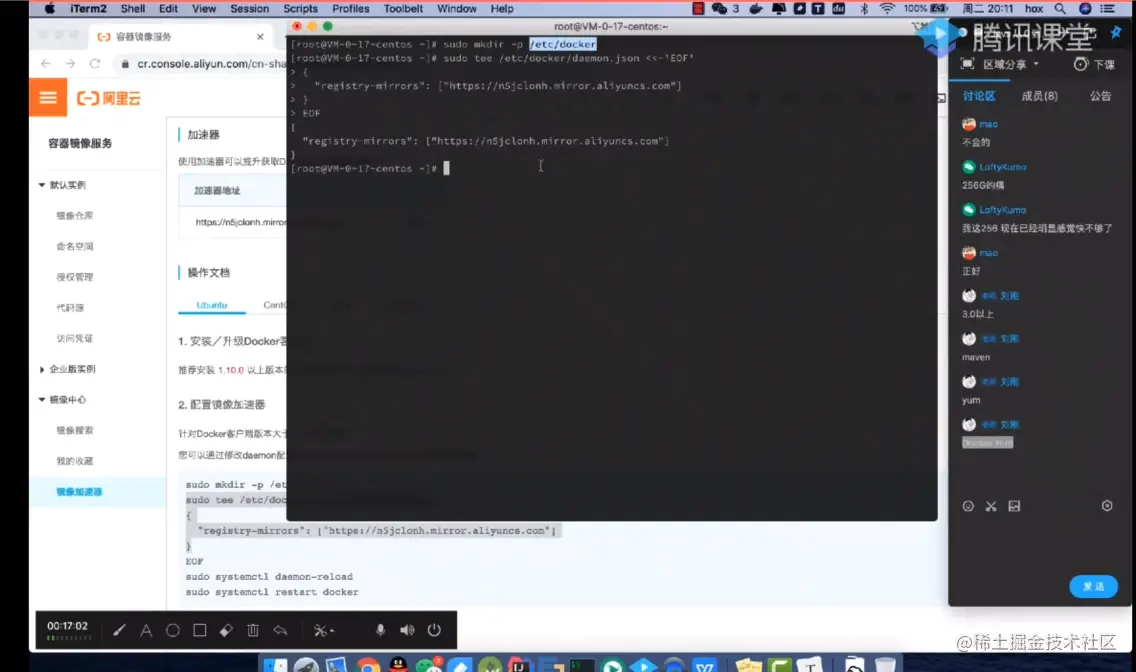The image size is (1136, 672).
Task: Open 镜像仓库 in the sidebar
Action: point(75,215)
